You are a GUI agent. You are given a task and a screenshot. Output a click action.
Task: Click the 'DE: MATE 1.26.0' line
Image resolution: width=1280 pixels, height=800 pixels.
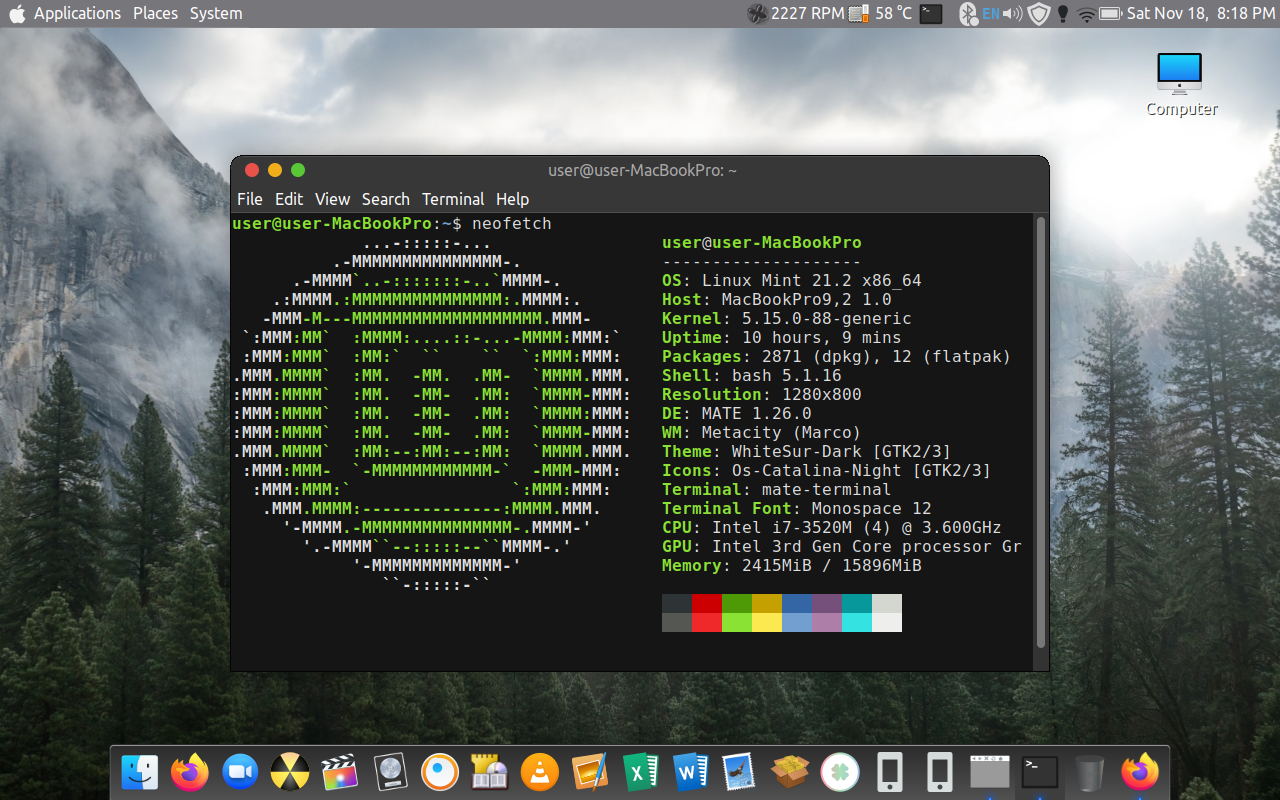pos(737,414)
